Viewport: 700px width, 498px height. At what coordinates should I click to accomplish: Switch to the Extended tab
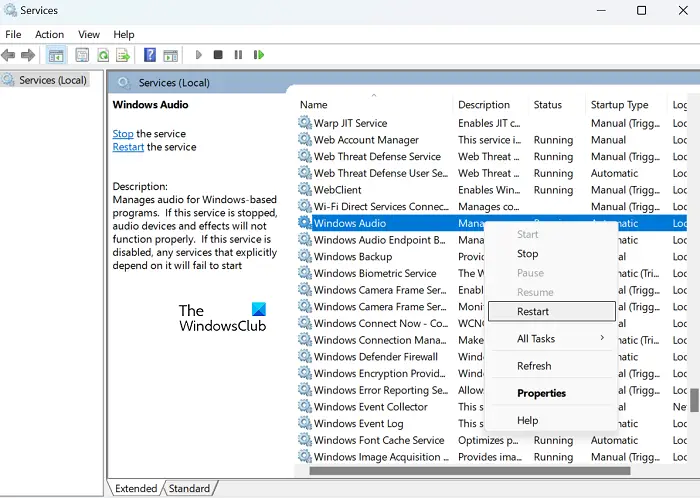136,489
